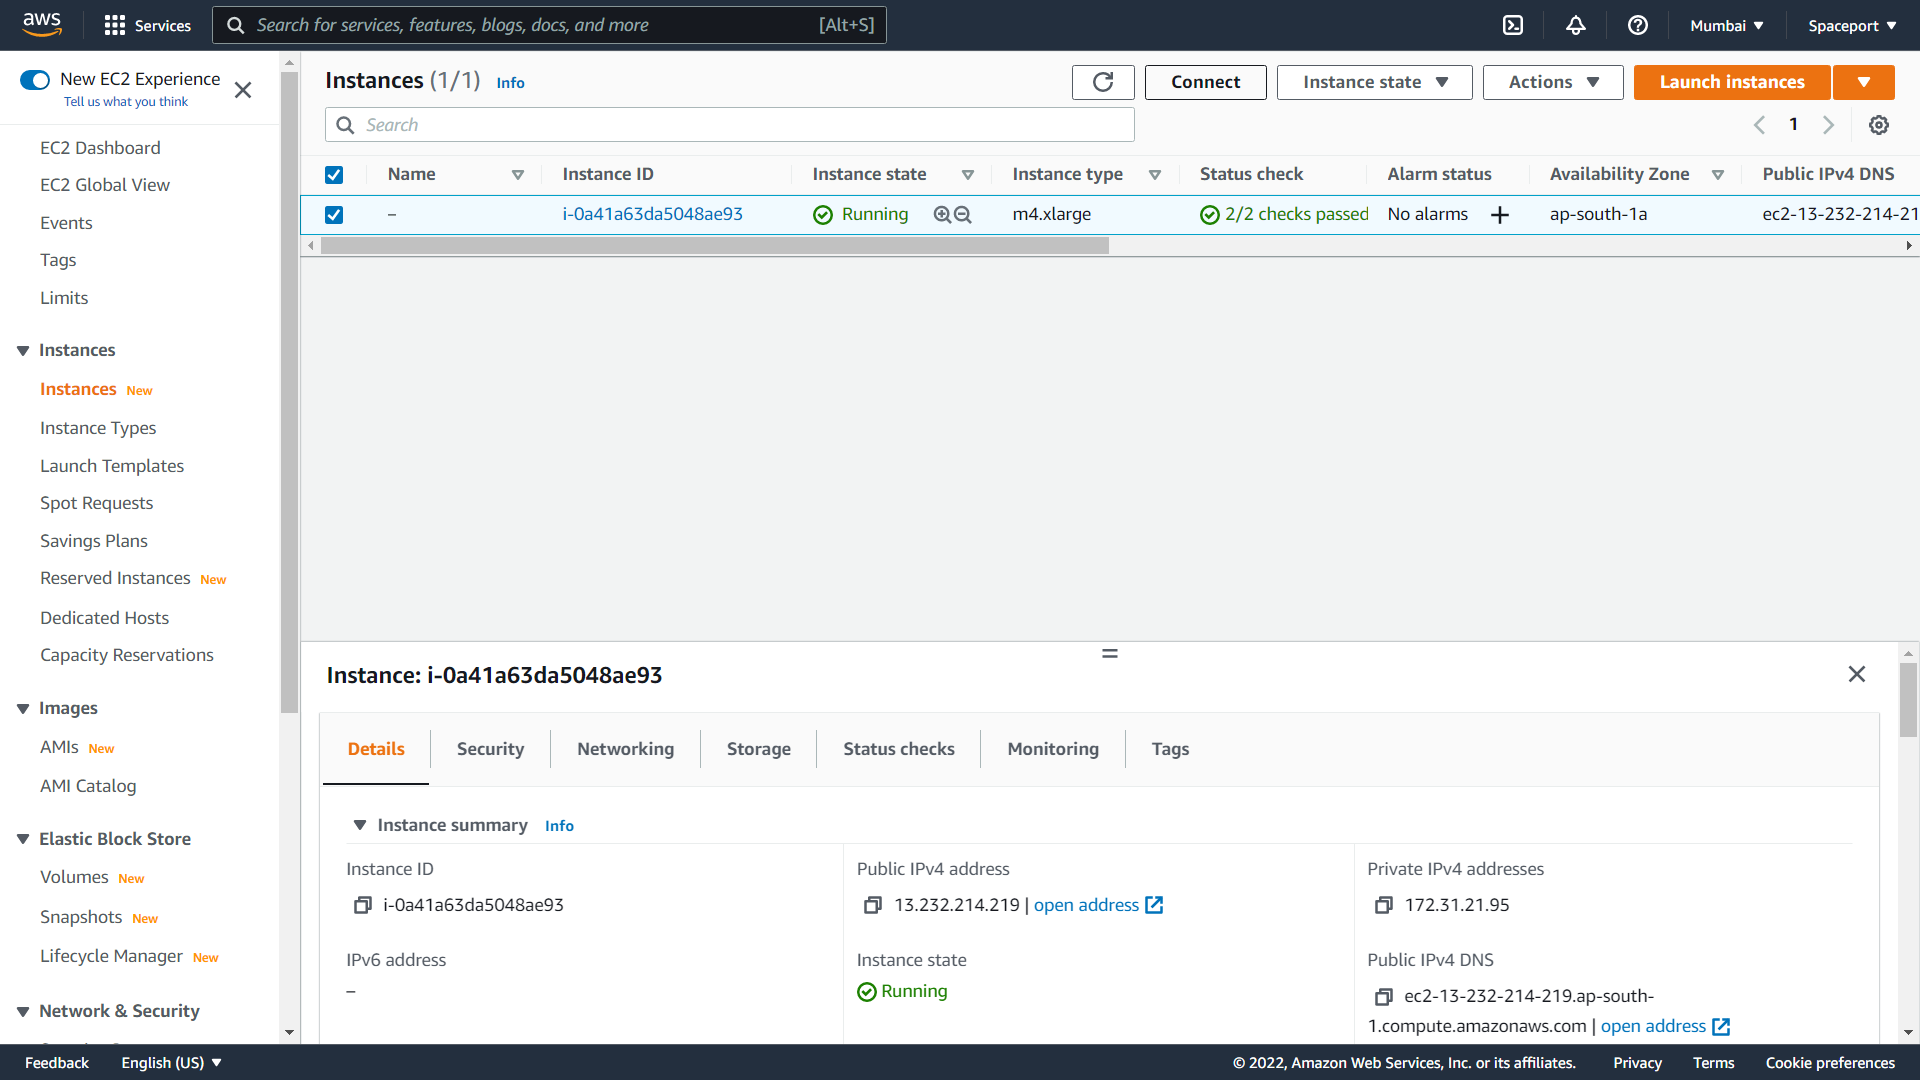Close the instance details panel

1857,674
